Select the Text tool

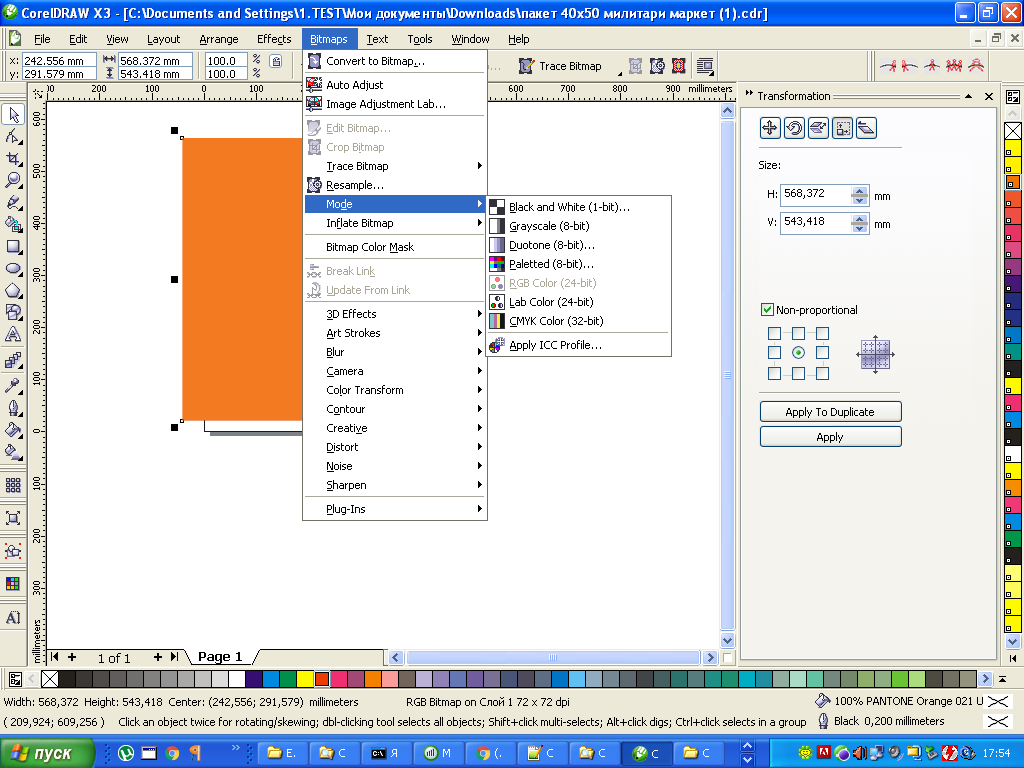pos(13,334)
